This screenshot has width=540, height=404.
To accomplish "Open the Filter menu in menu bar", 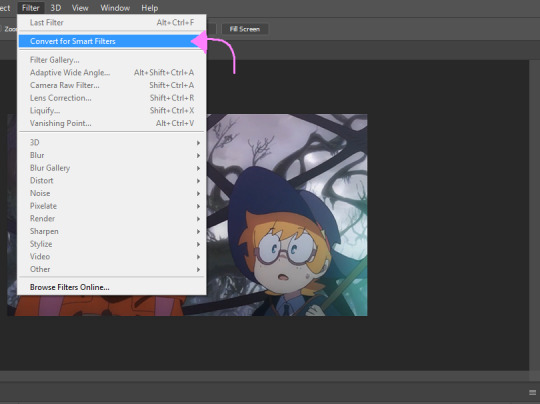I will point(31,8).
